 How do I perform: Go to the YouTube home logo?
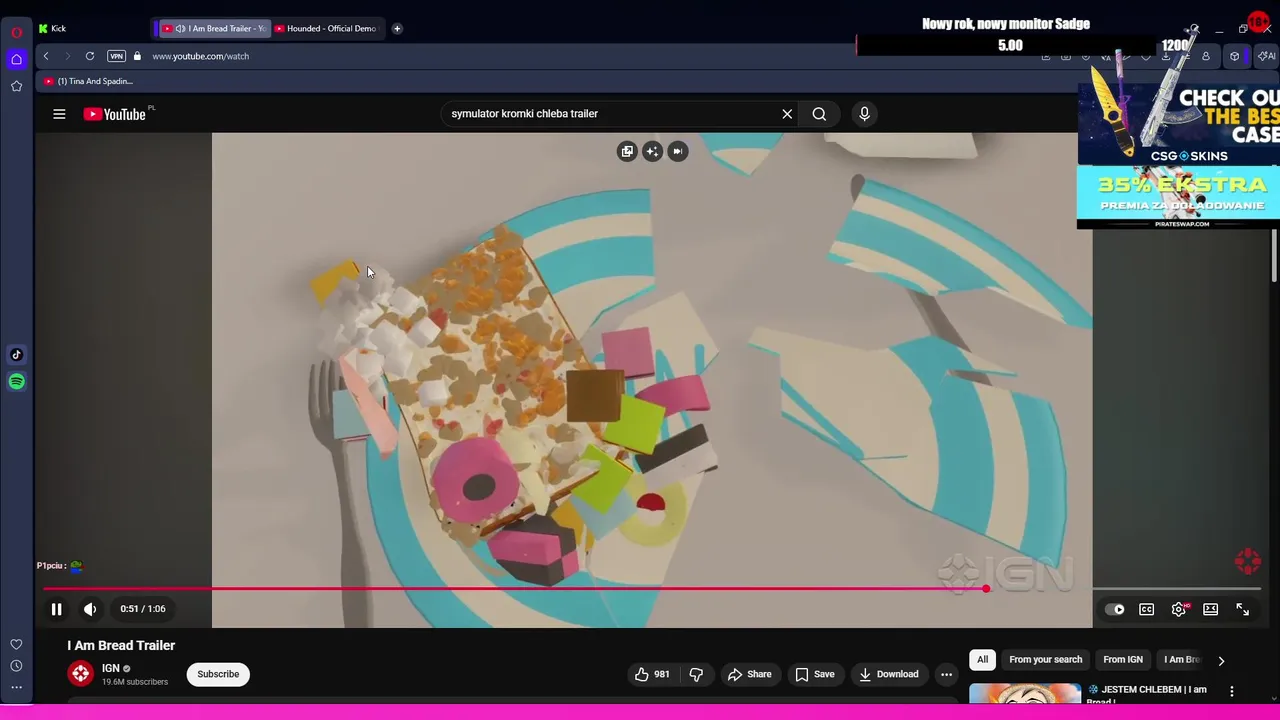[x=115, y=114]
